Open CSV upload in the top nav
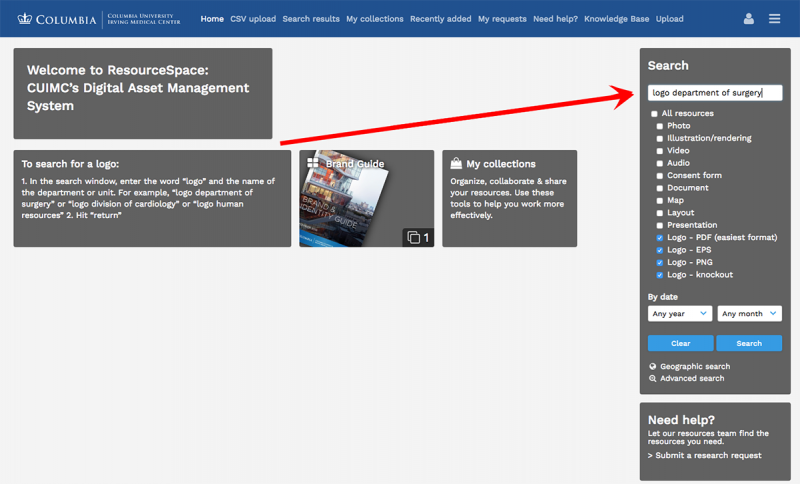This screenshot has width=800, height=484. [253, 19]
